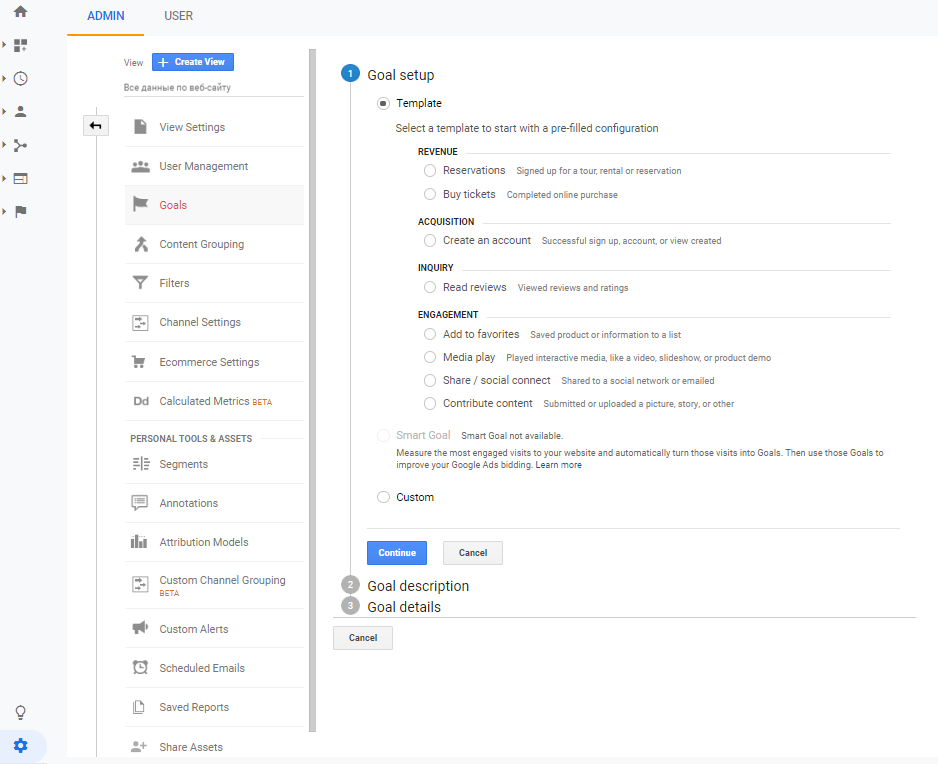Open the Admin gear icon
Image resolution: width=938 pixels, height=764 pixels.
[x=21, y=746]
